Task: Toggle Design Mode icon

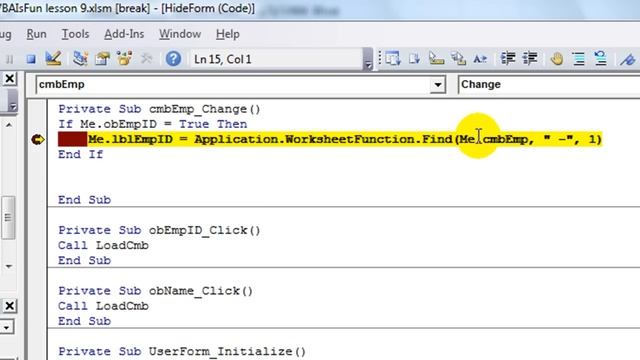Action: pyautogui.click(x=53, y=59)
